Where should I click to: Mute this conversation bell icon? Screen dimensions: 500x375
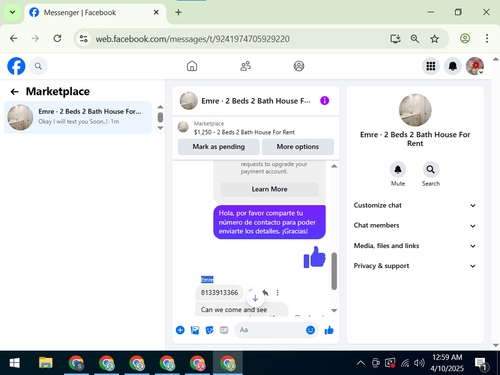coord(398,170)
